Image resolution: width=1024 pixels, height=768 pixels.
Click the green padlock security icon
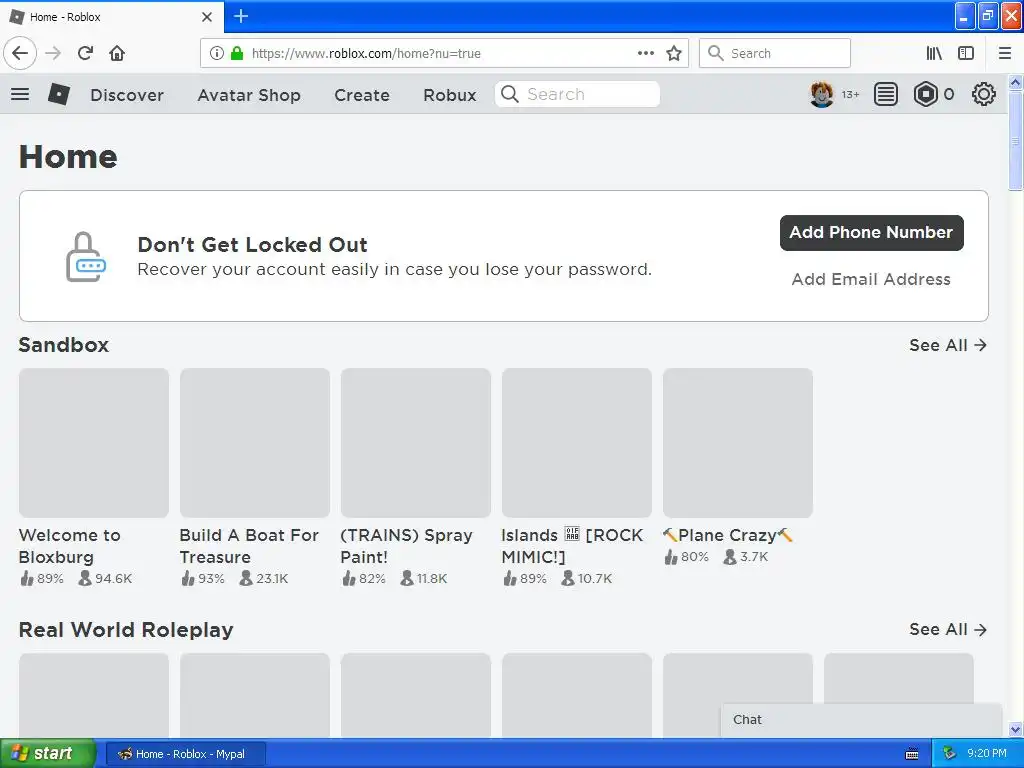point(237,54)
